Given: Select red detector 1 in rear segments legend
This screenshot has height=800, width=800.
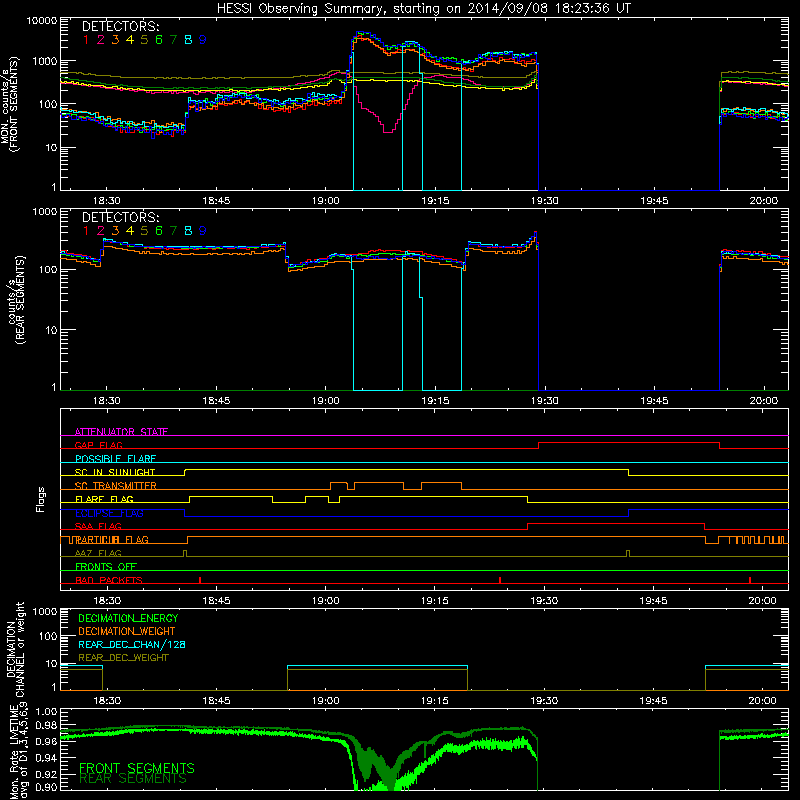Looking at the screenshot, I should pyautogui.click(x=86, y=231).
